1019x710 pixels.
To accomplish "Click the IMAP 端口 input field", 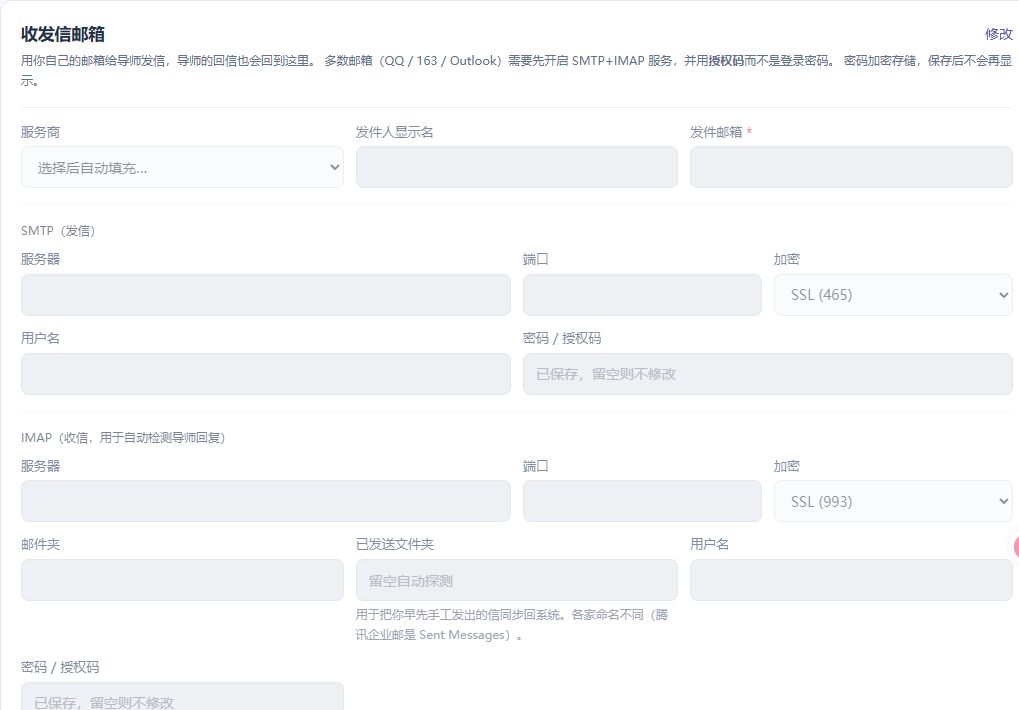I will pos(642,501).
